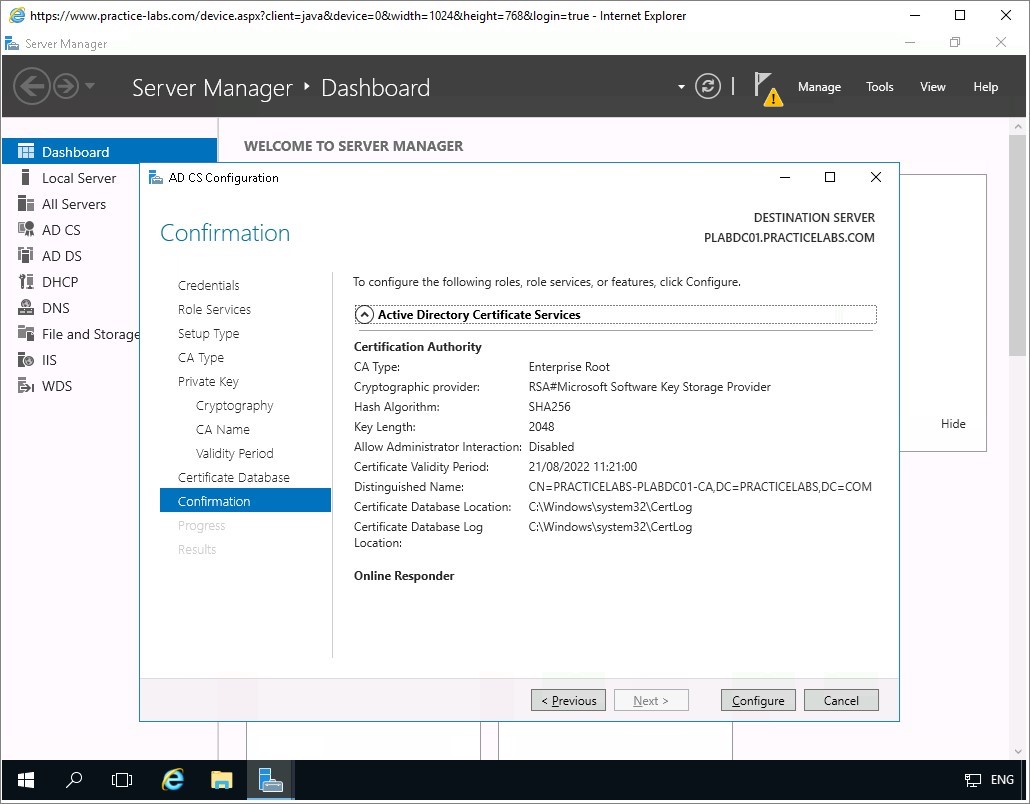The image size is (1030, 804).
Task: Click the File and Storage Services icon
Action: [26, 333]
